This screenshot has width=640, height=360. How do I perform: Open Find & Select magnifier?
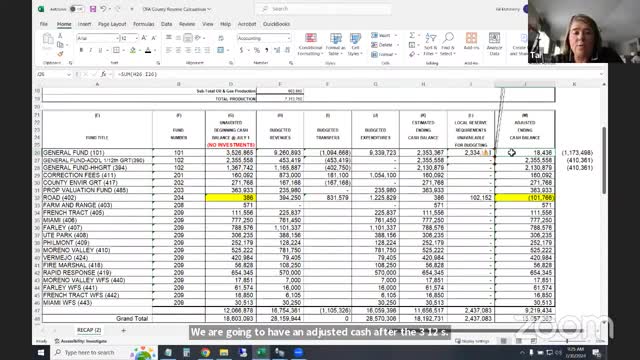point(448,44)
